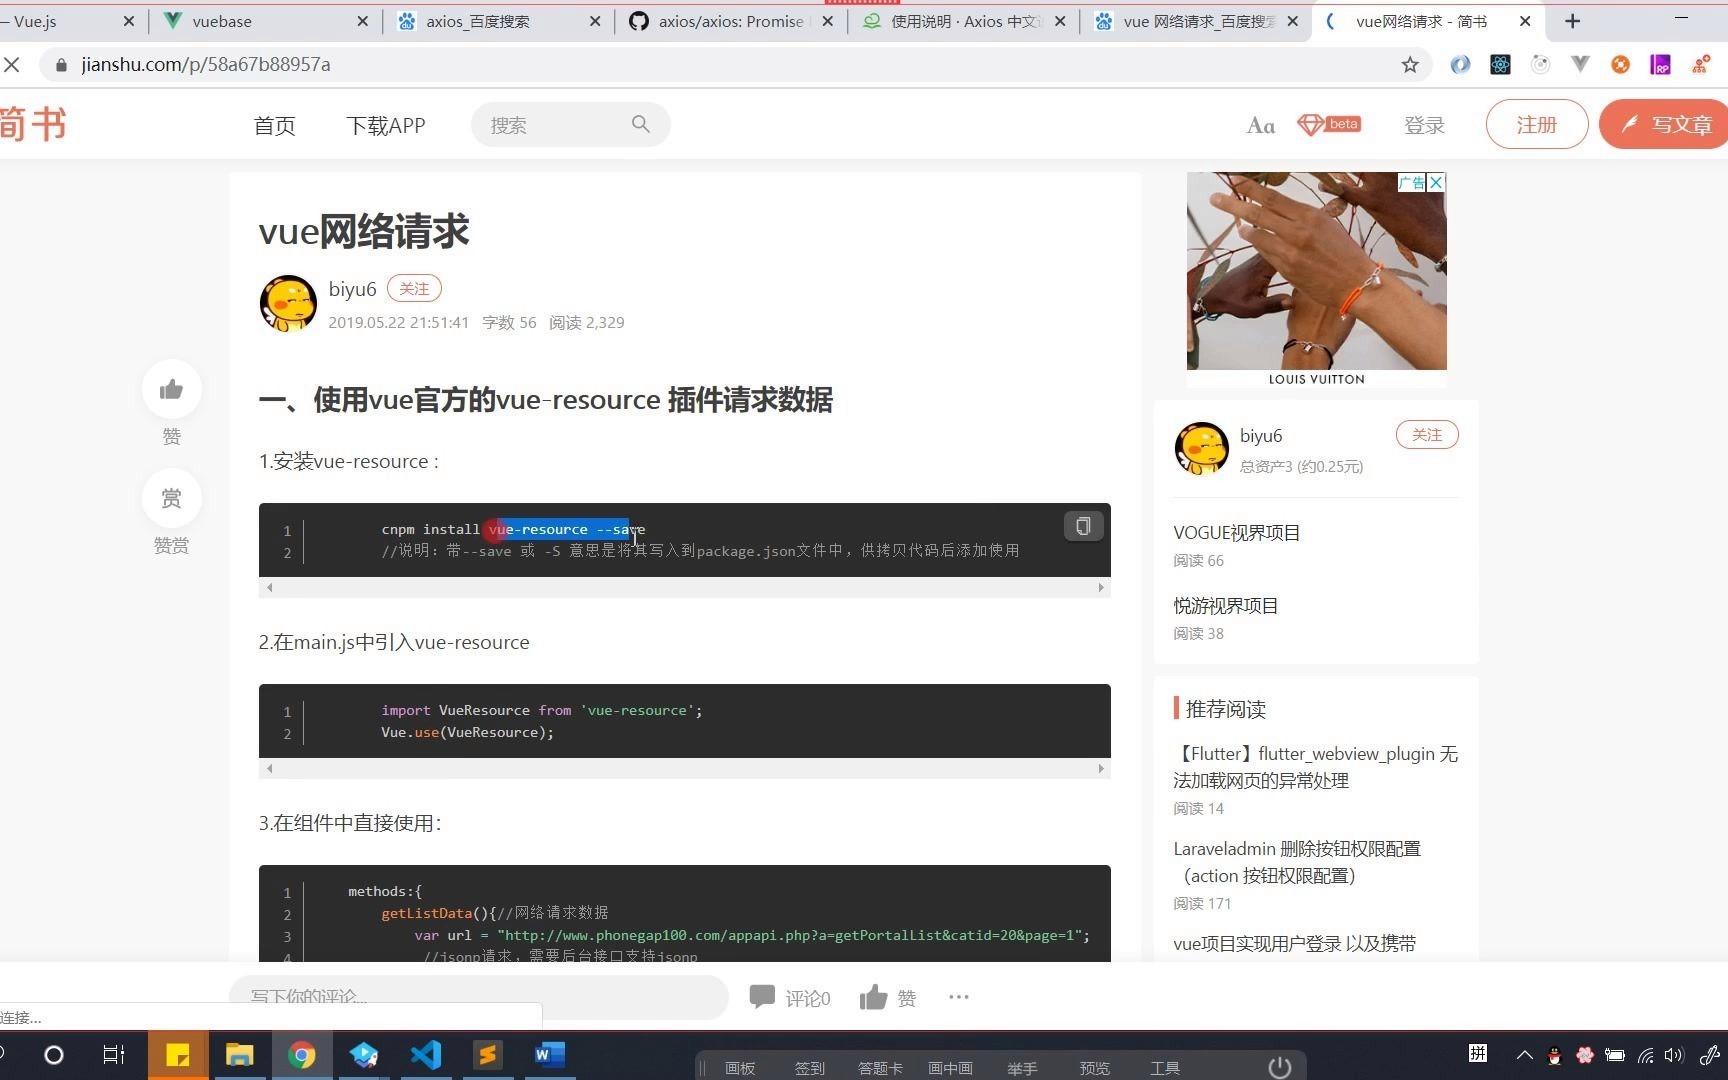The image size is (1728, 1080).
Task: Click the diamond beta icon
Action: pos(1329,124)
